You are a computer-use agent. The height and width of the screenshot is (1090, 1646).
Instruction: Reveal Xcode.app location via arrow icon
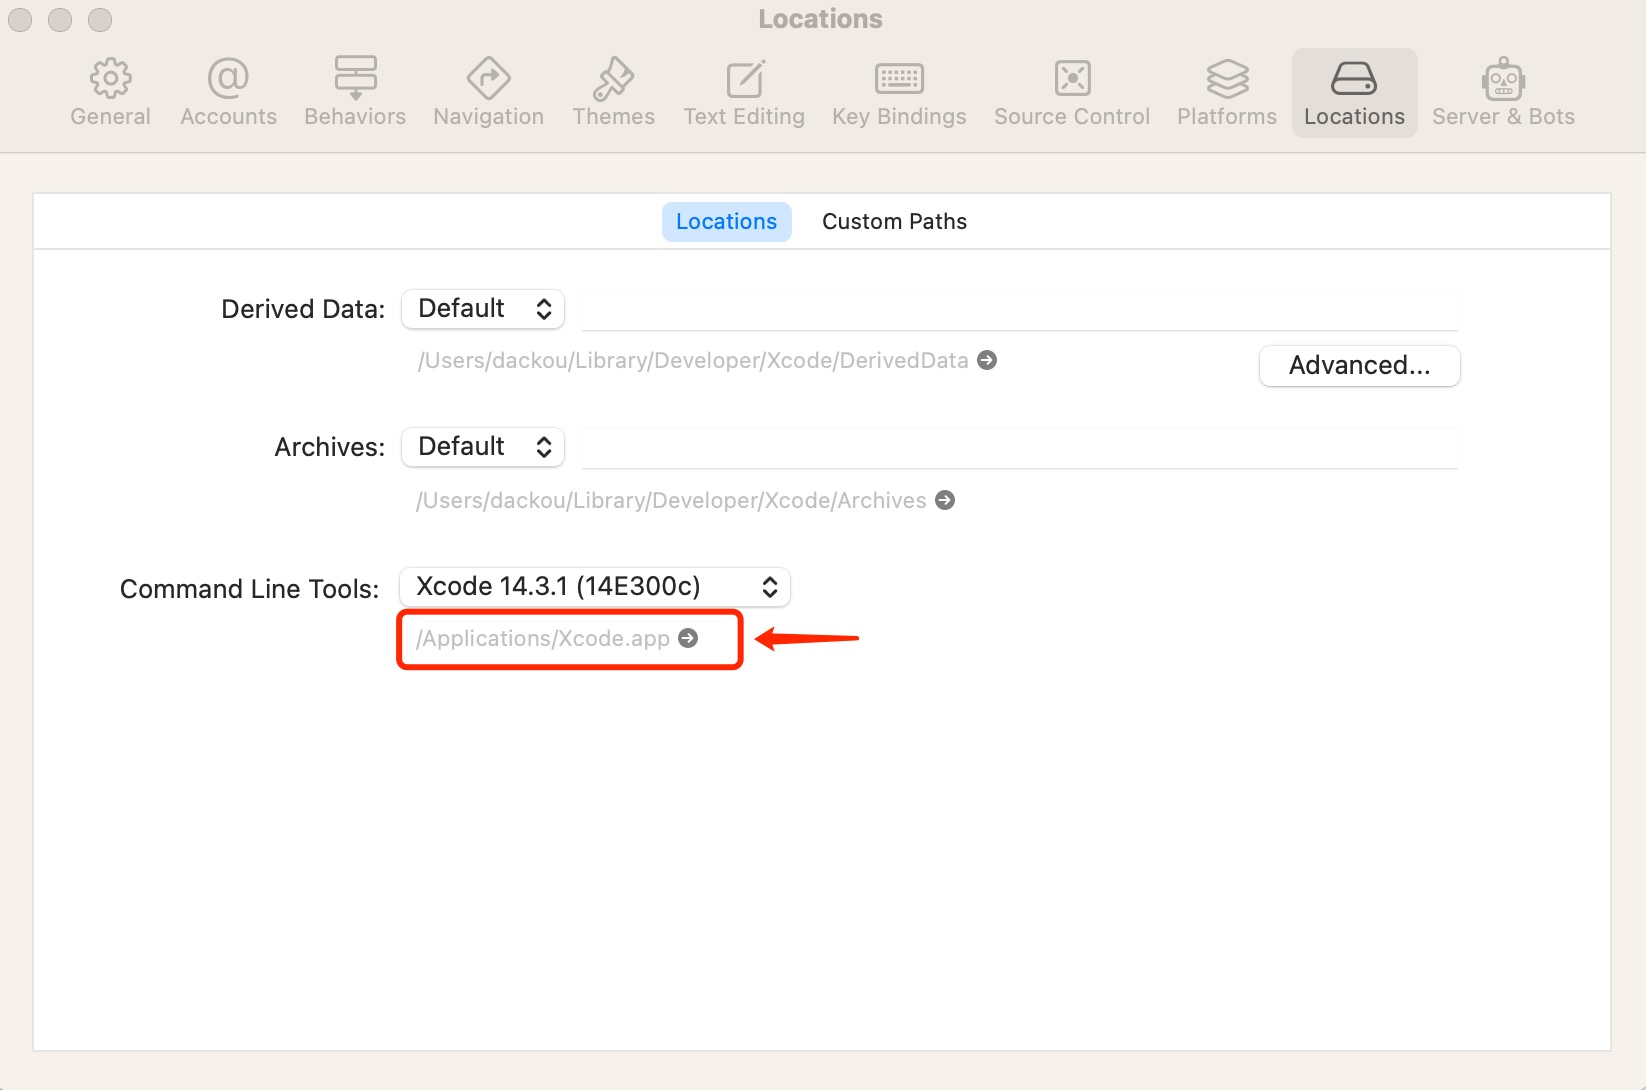pyautogui.click(x=688, y=638)
